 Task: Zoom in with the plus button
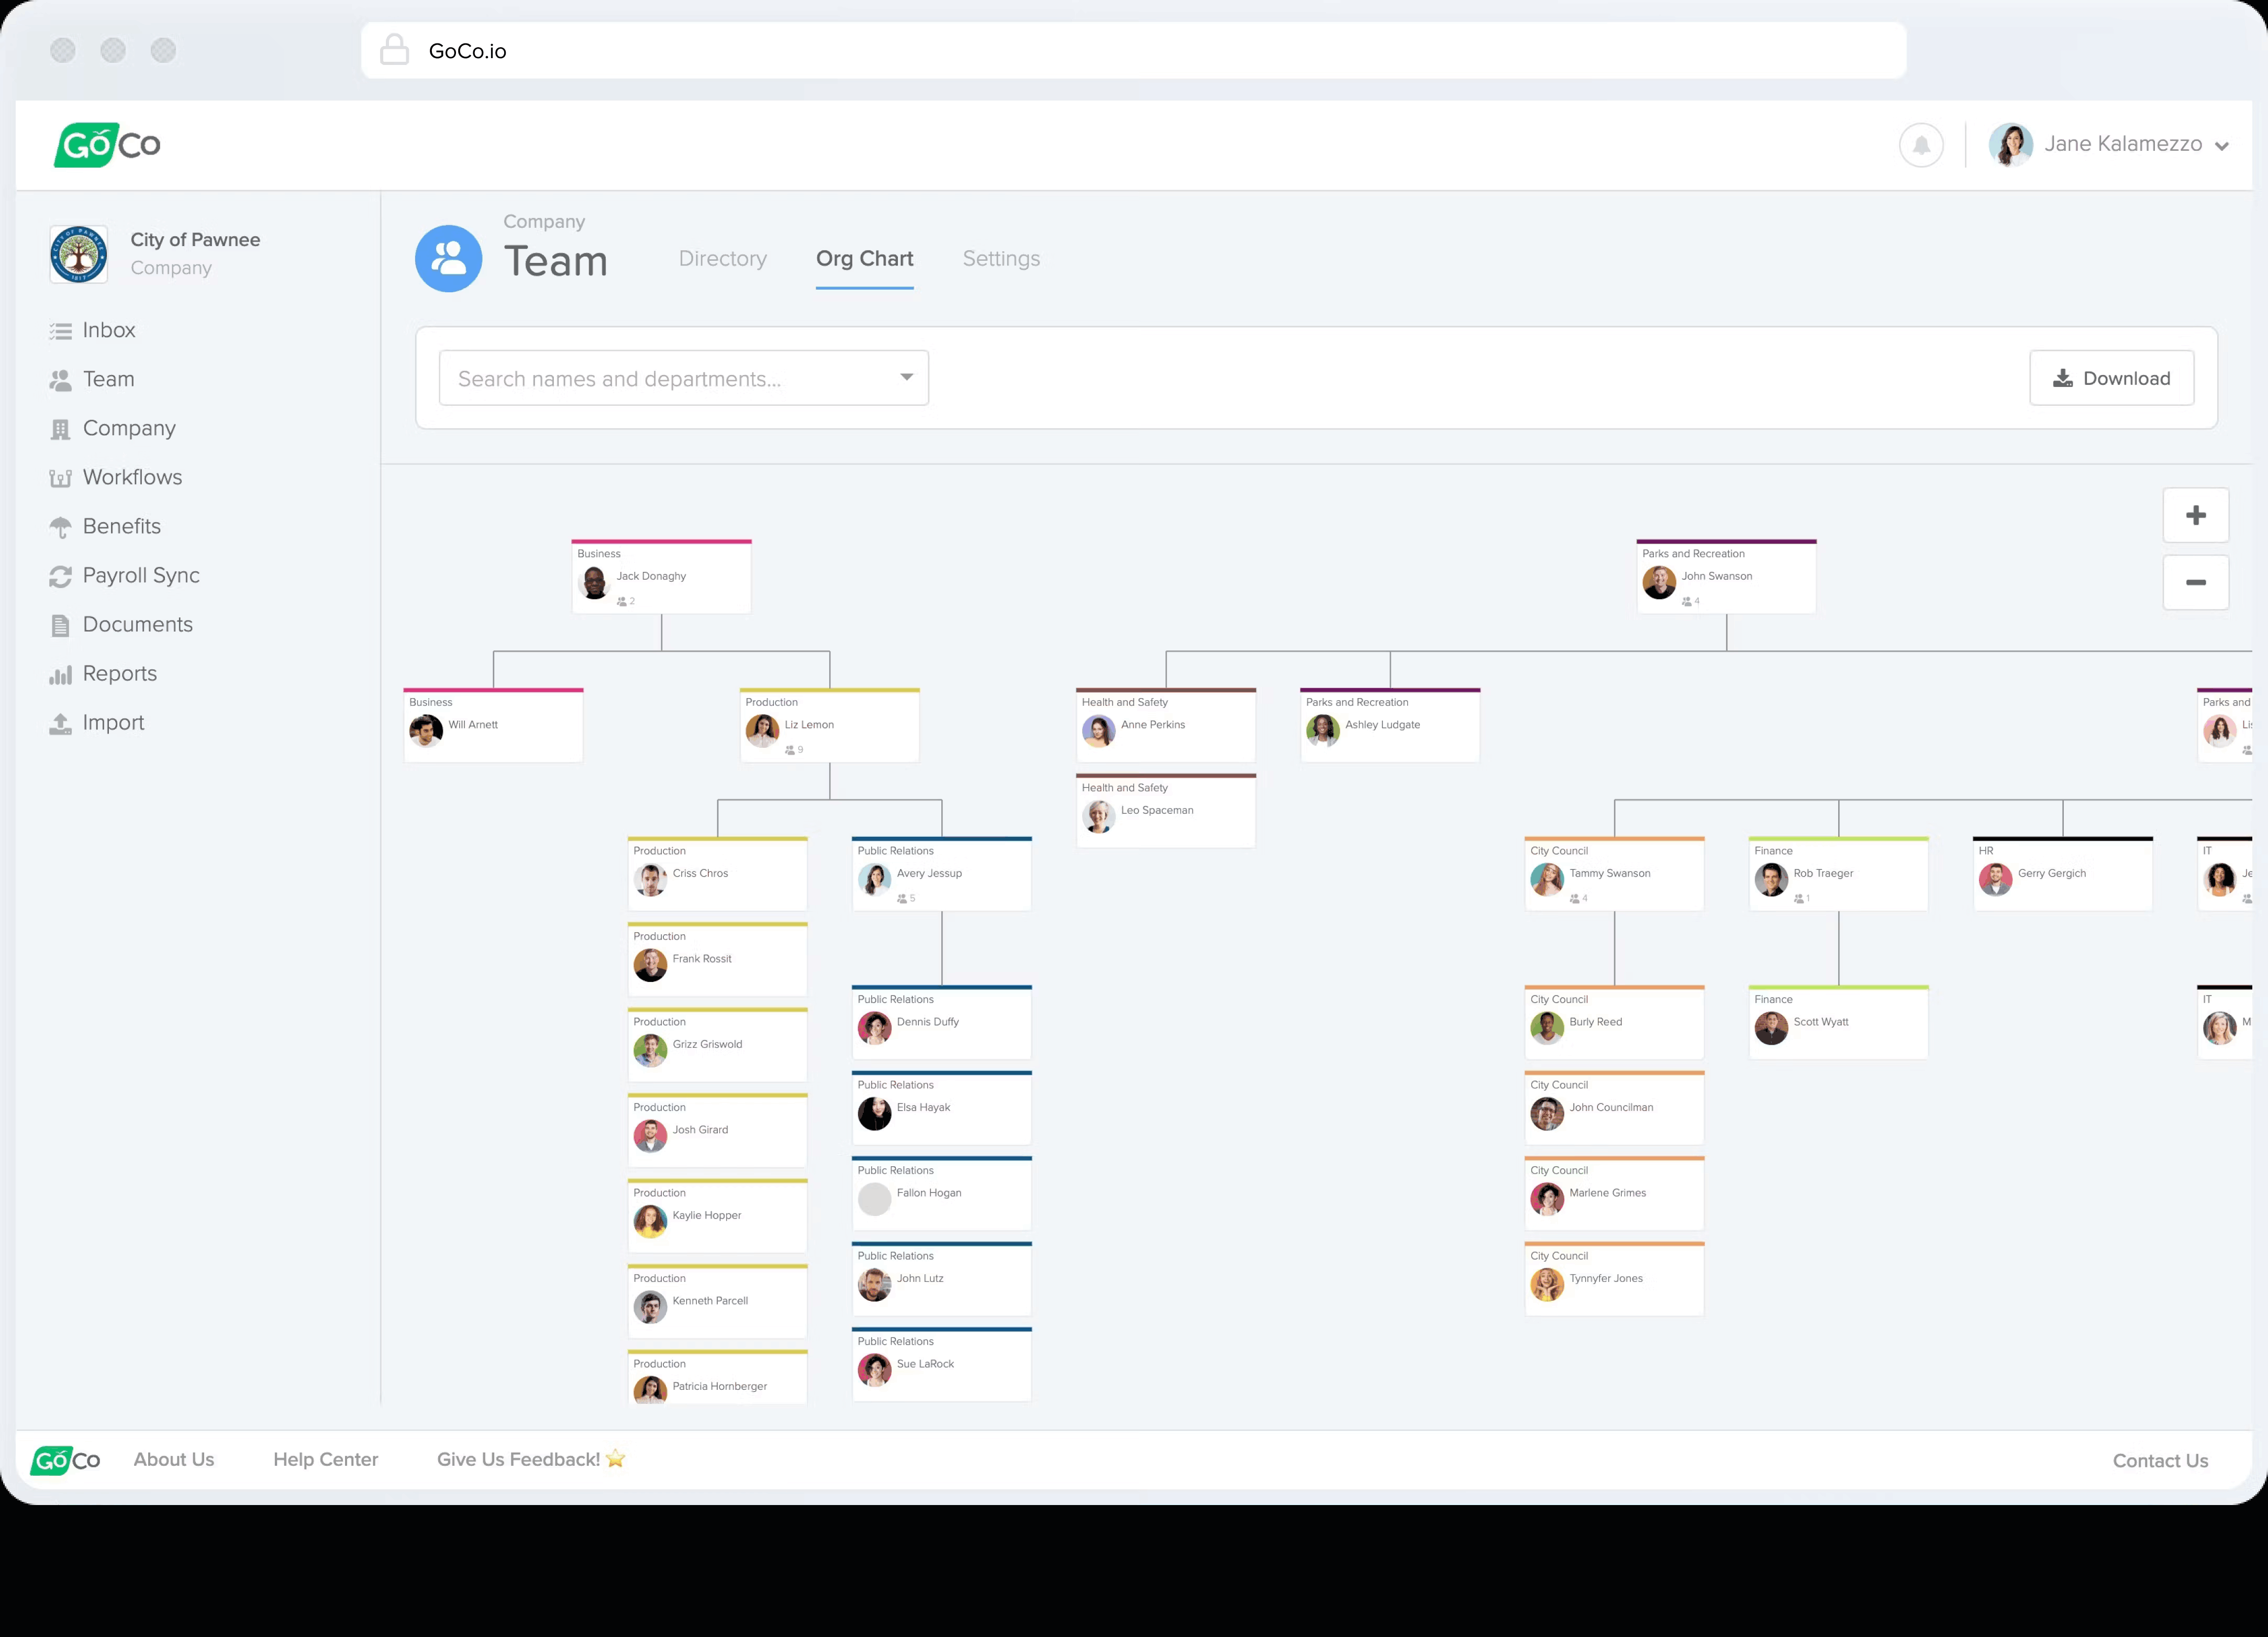point(2195,515)
